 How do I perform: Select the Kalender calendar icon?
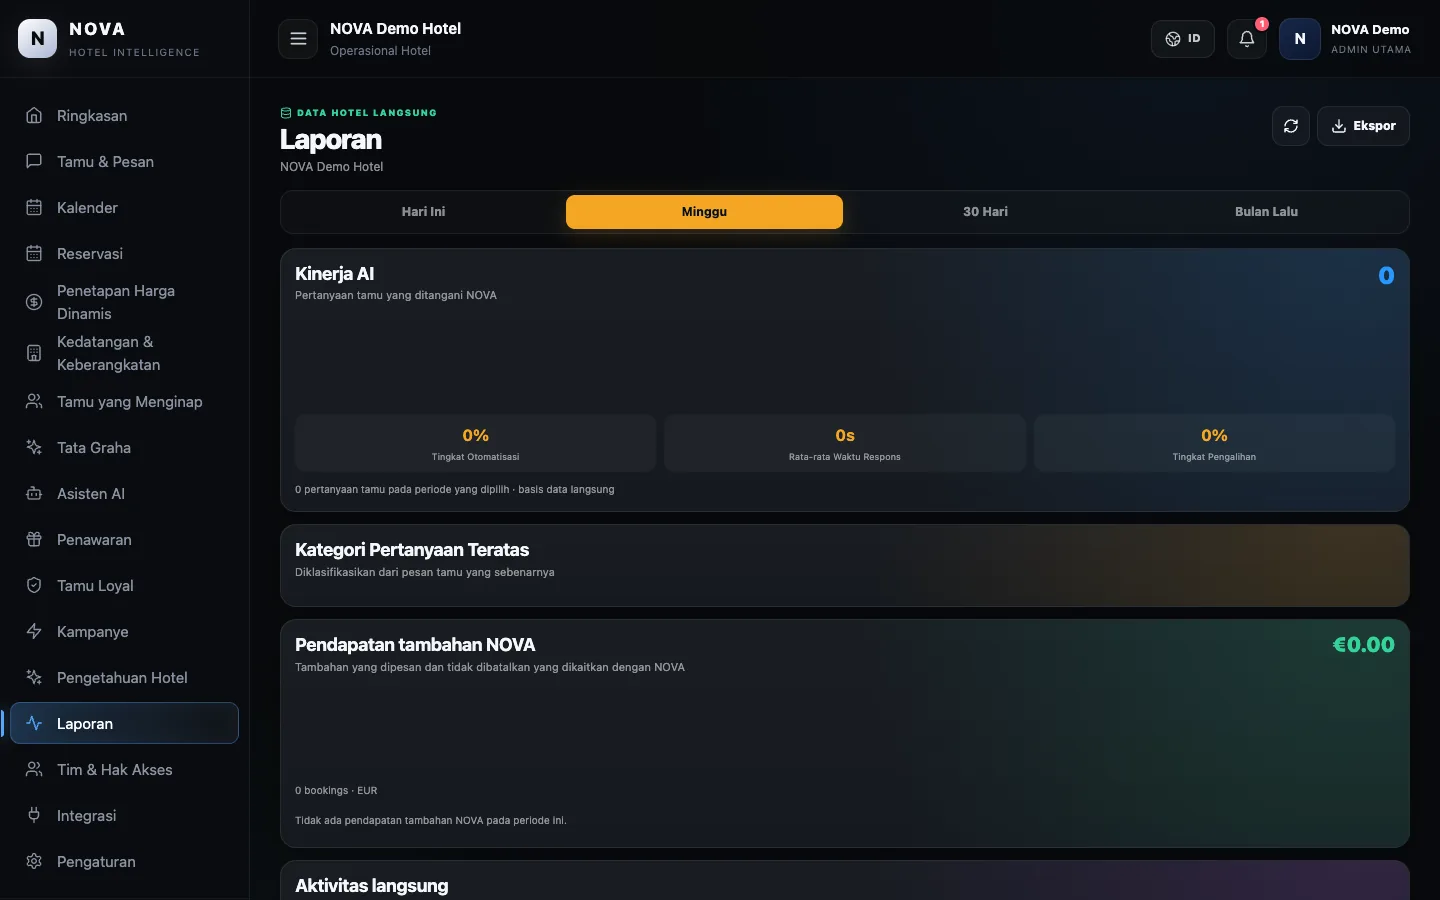[x=34, y=208]
